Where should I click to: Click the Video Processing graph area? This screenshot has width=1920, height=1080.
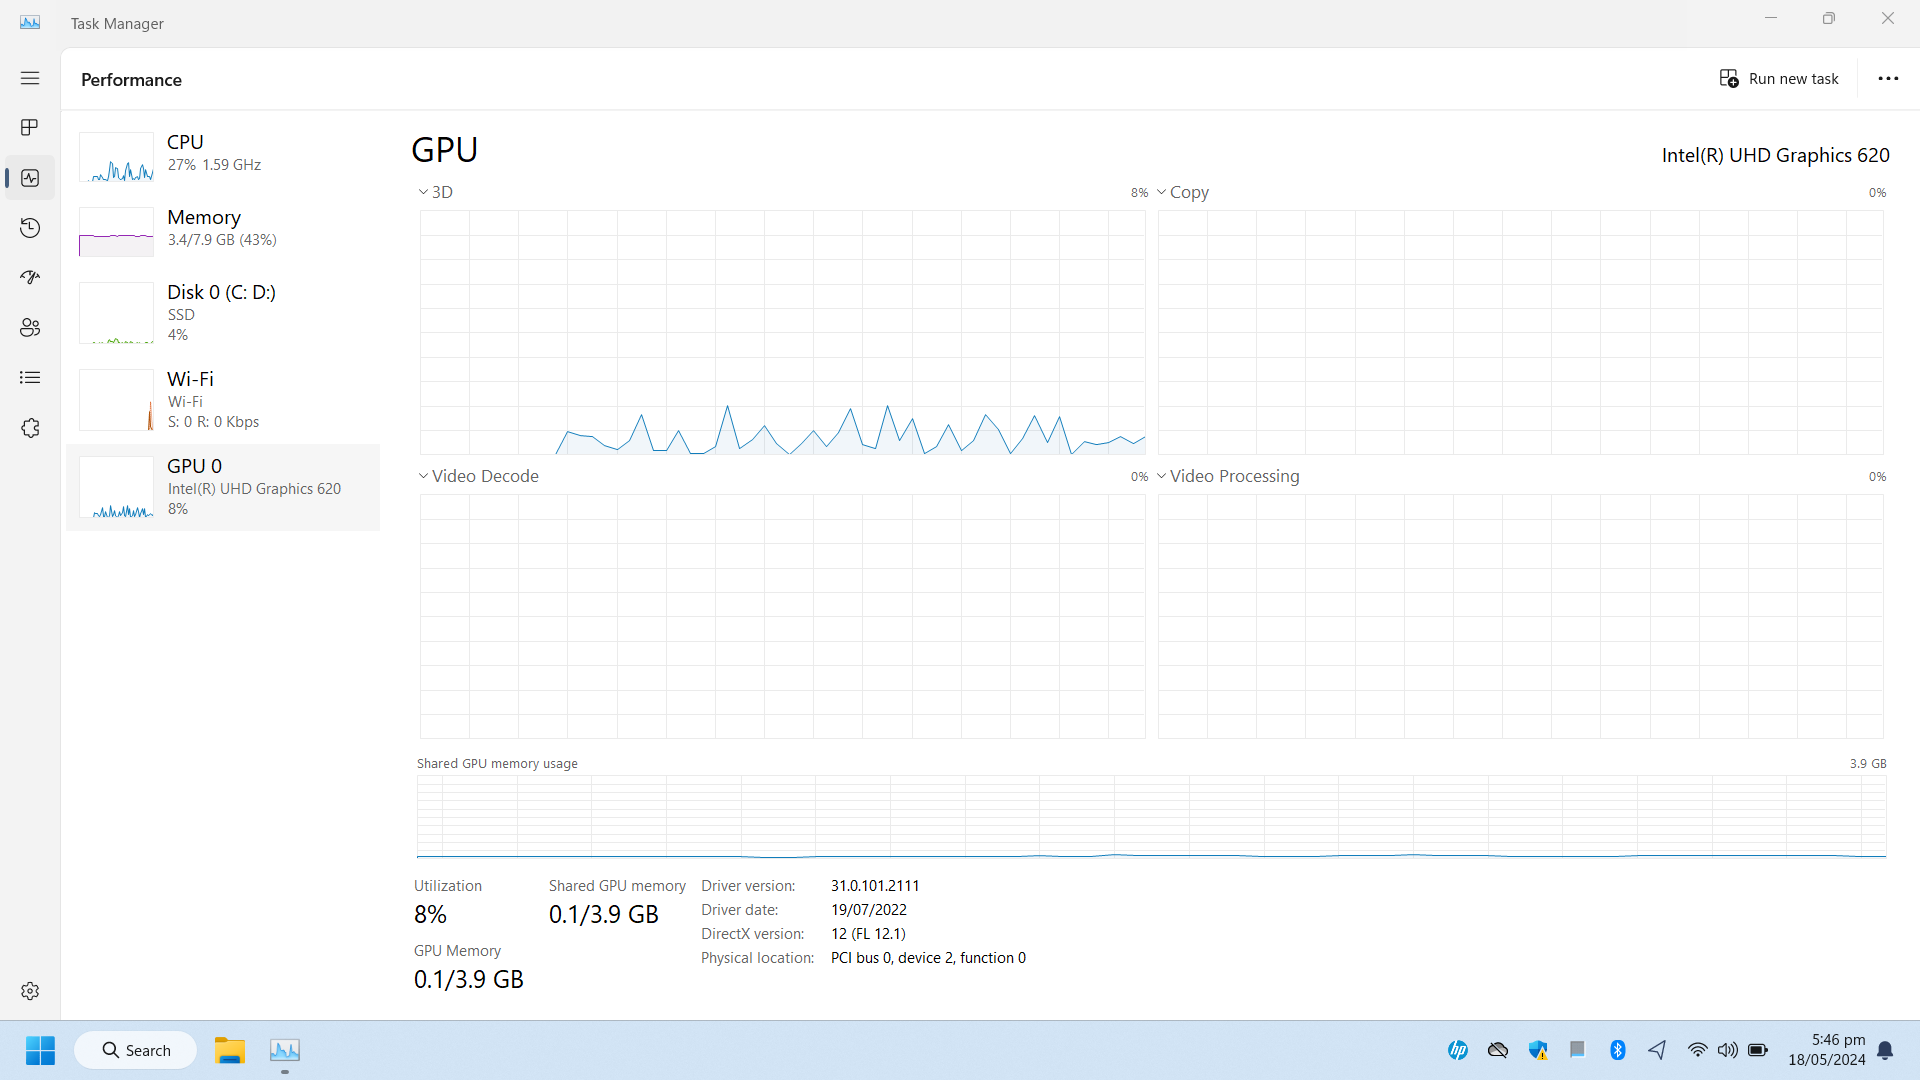[1520, 616]
